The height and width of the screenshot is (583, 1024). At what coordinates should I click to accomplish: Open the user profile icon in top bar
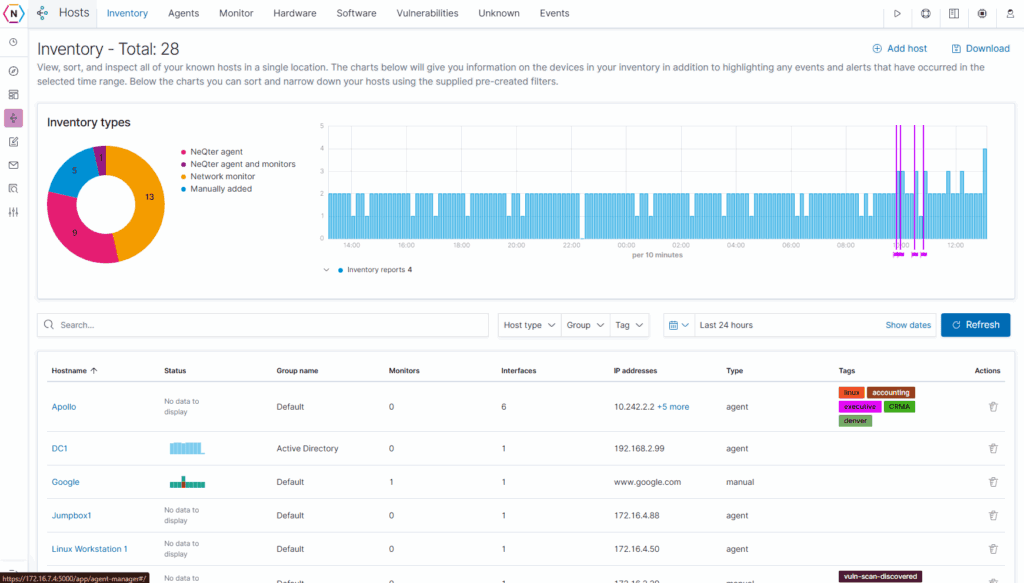click(x=1010, y=14)
